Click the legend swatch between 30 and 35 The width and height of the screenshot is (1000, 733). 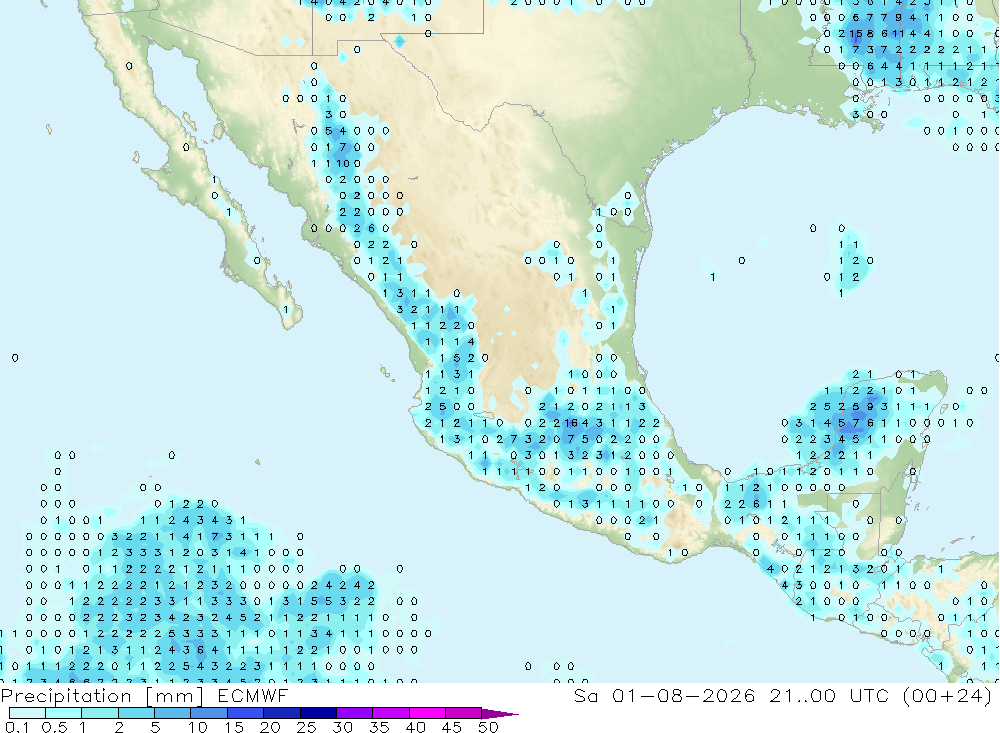355,713
